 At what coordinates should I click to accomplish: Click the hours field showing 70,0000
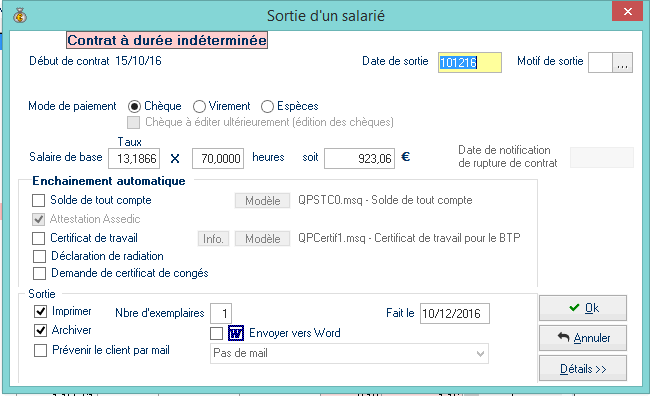tap(218, 158)
